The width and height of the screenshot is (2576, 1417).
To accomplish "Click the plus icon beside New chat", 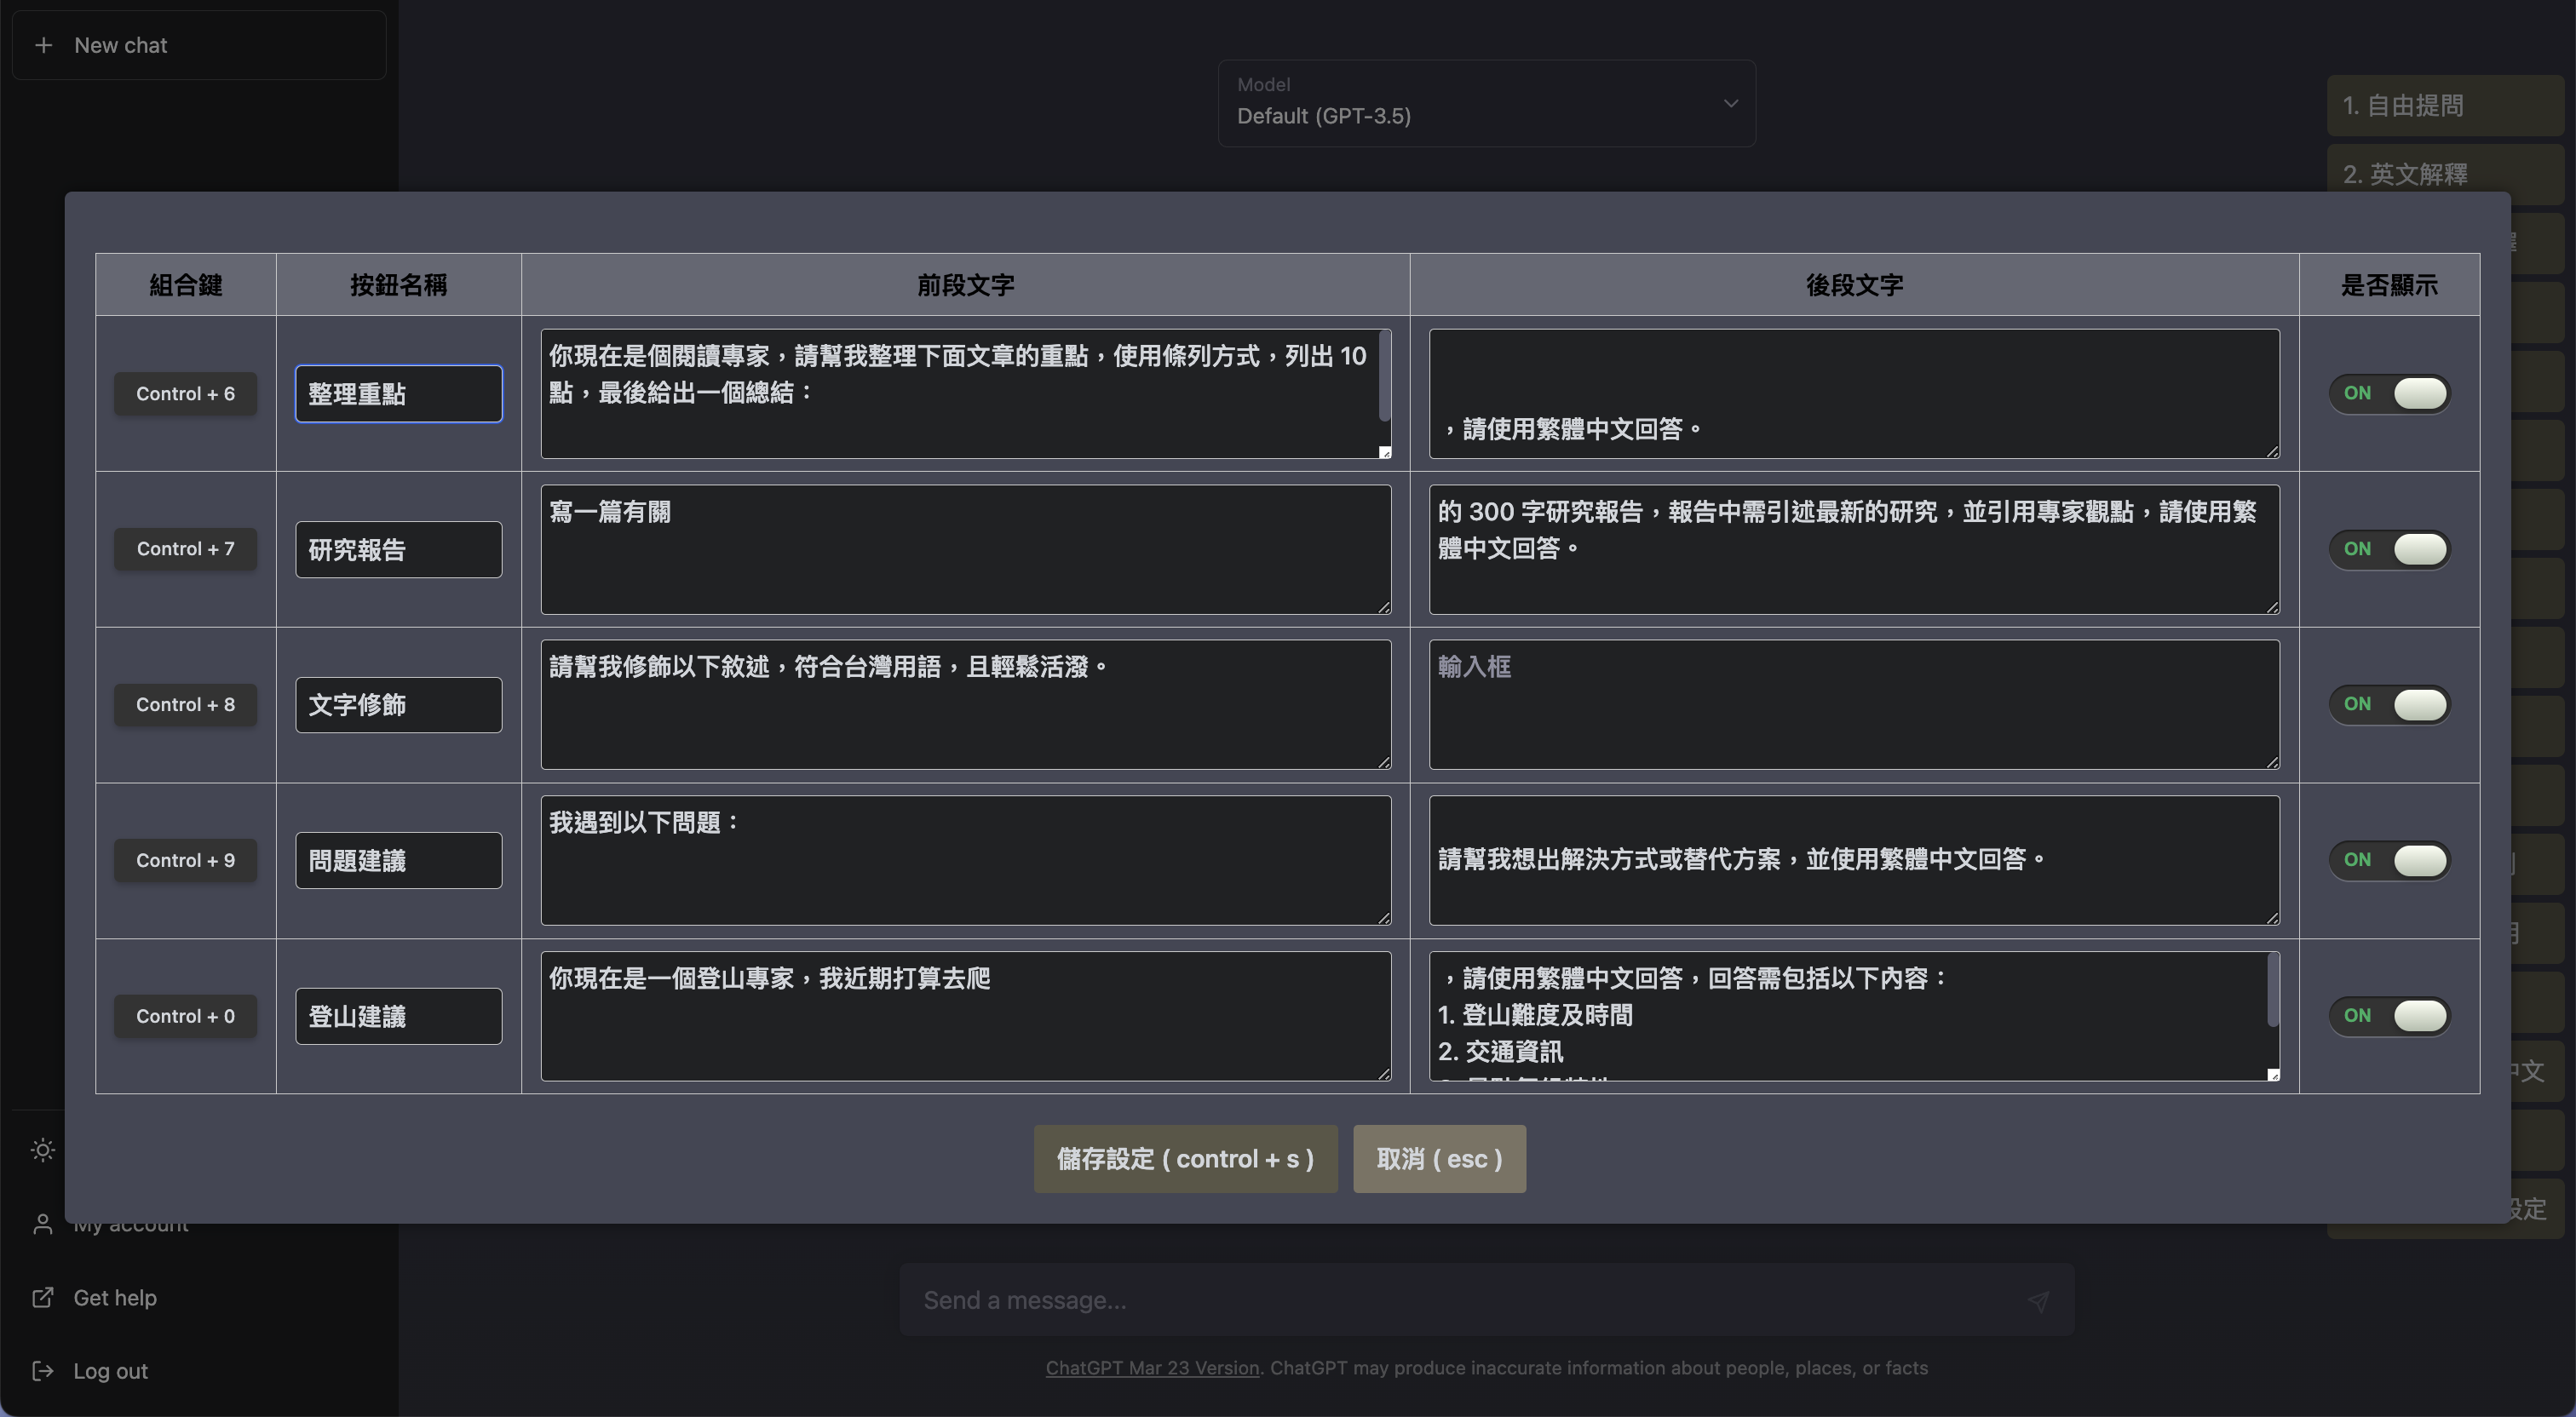I will coord(43,45).
